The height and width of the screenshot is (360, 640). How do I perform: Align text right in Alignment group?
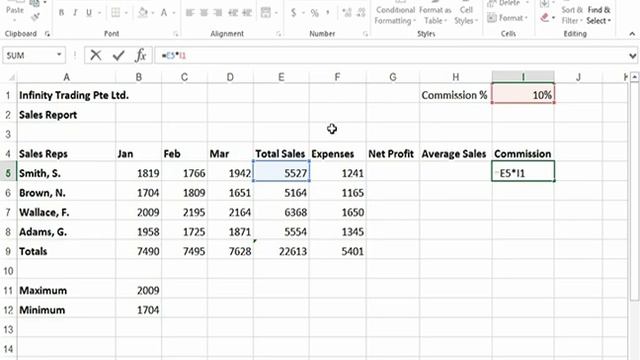(x=218, y=13)
